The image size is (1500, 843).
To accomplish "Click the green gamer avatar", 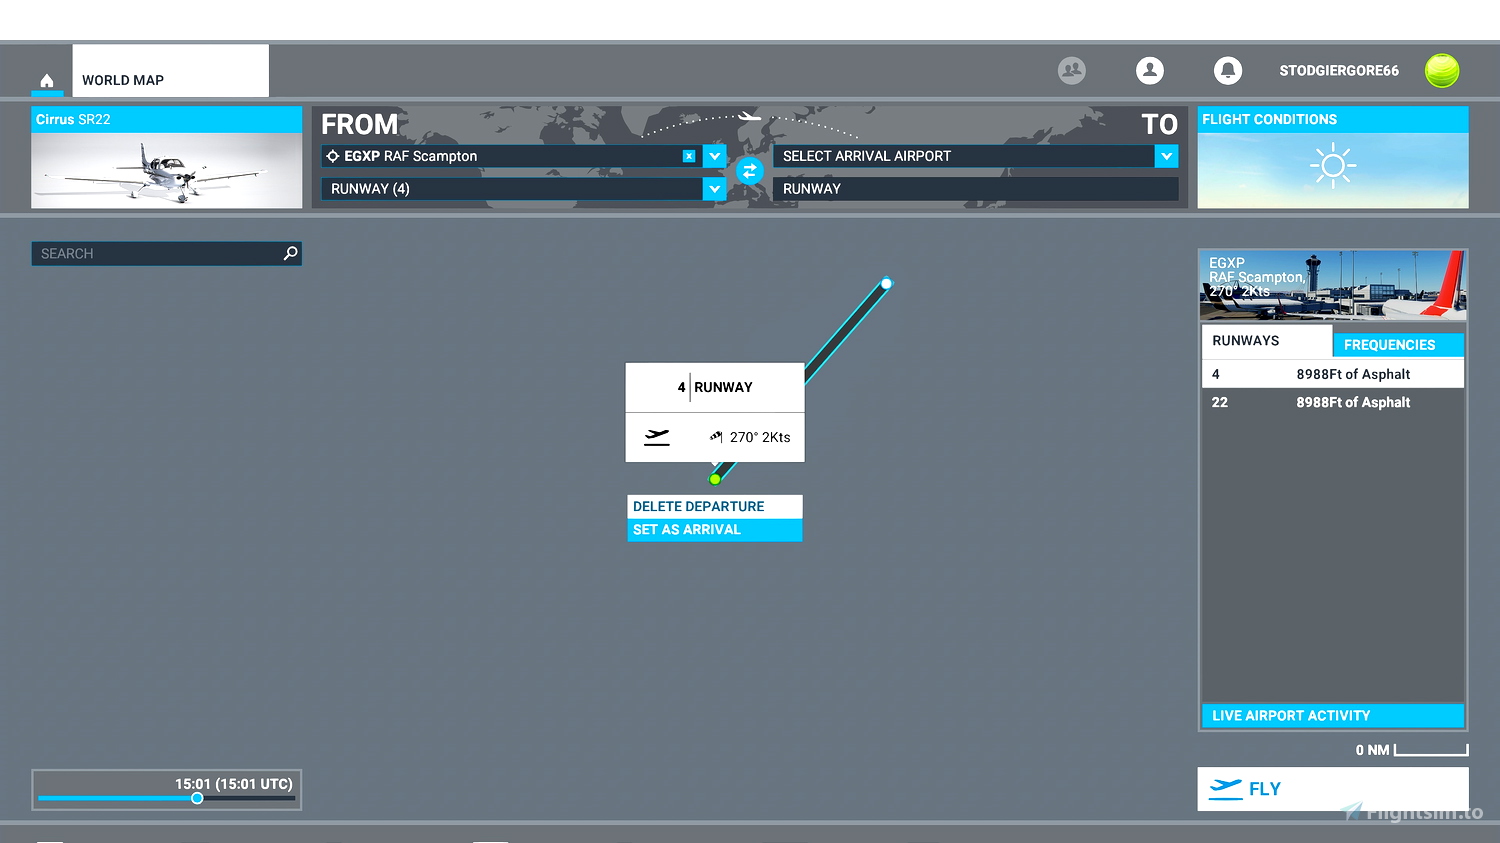I will pyautogui.click(x=1441, y=70).
